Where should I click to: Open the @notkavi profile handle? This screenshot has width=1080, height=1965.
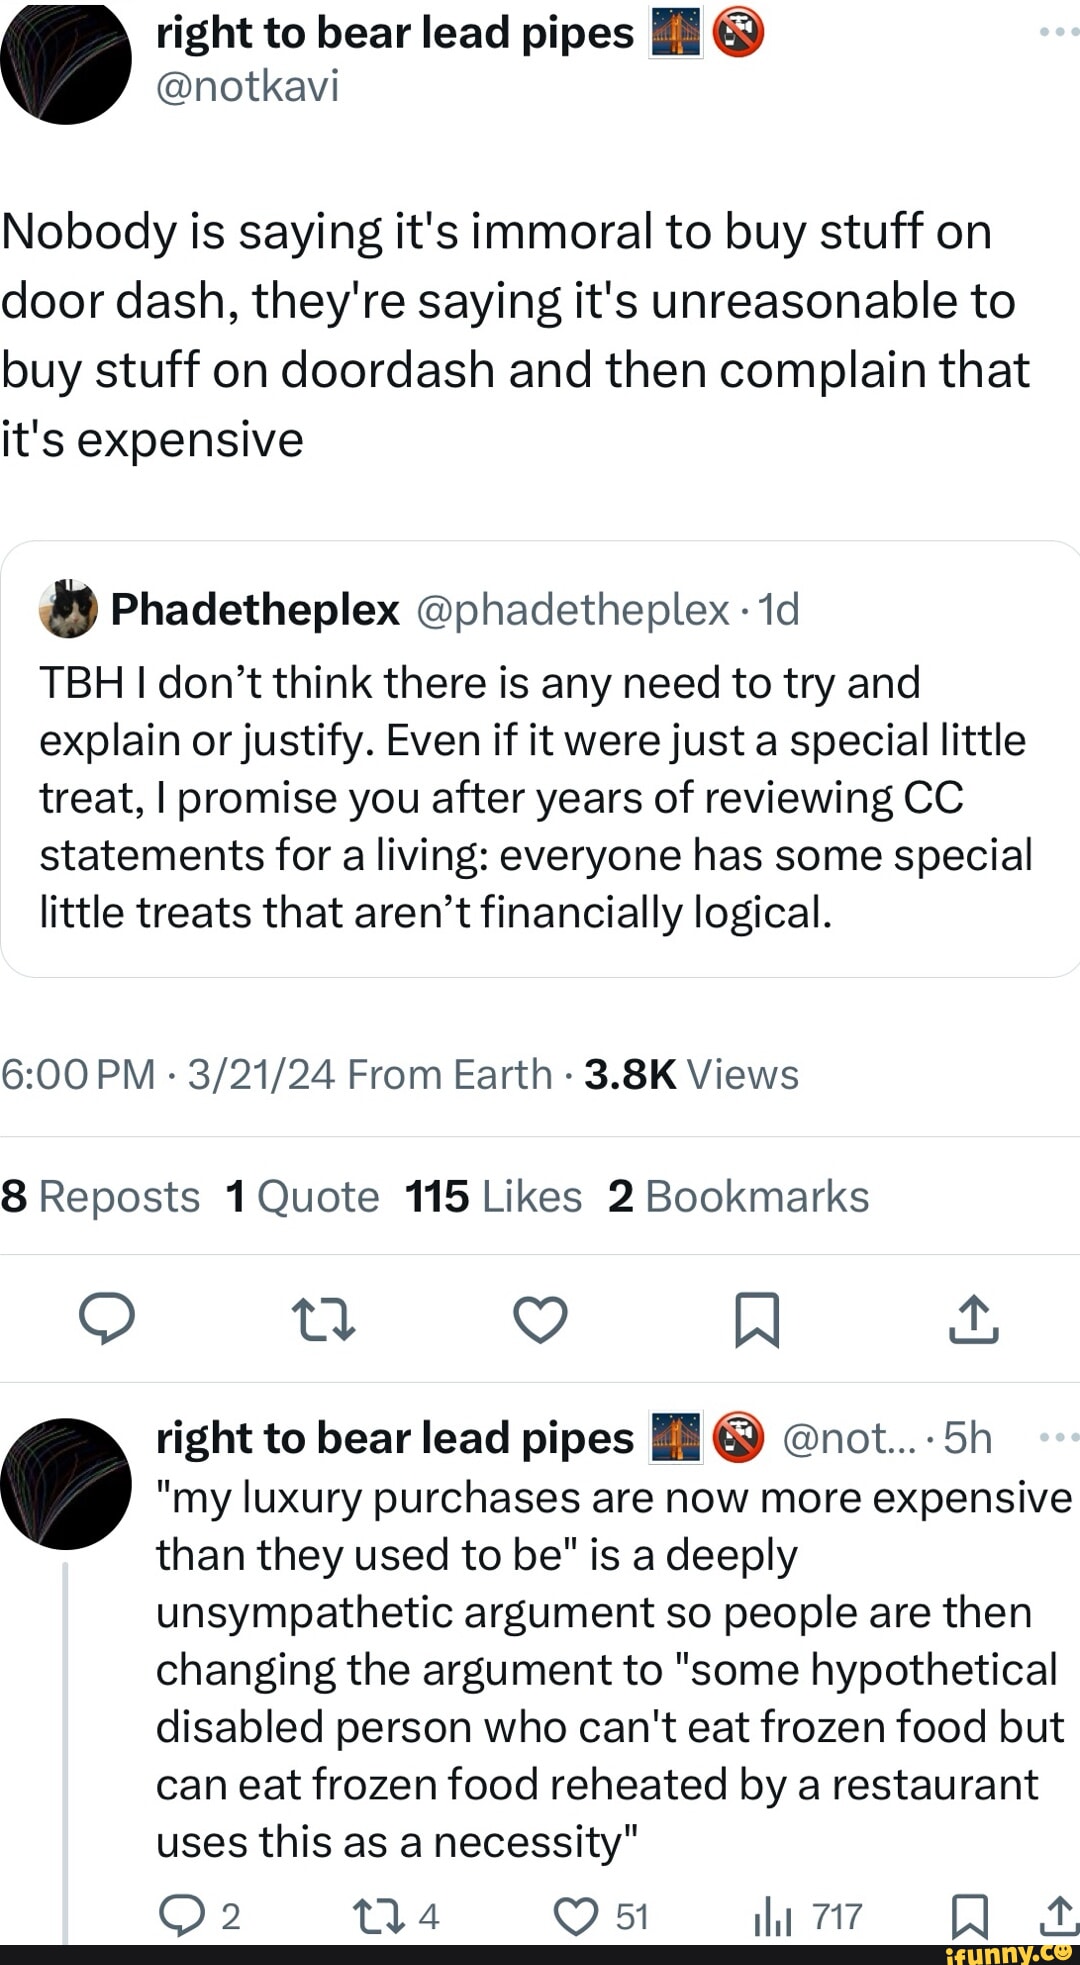248,86
